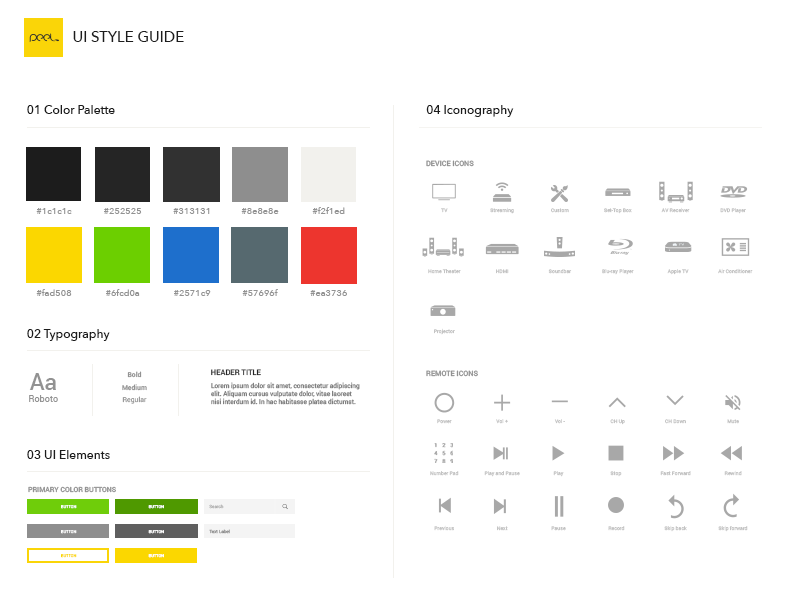
Task: Select the HDMI device icon
Action: [x=502, y=249]
